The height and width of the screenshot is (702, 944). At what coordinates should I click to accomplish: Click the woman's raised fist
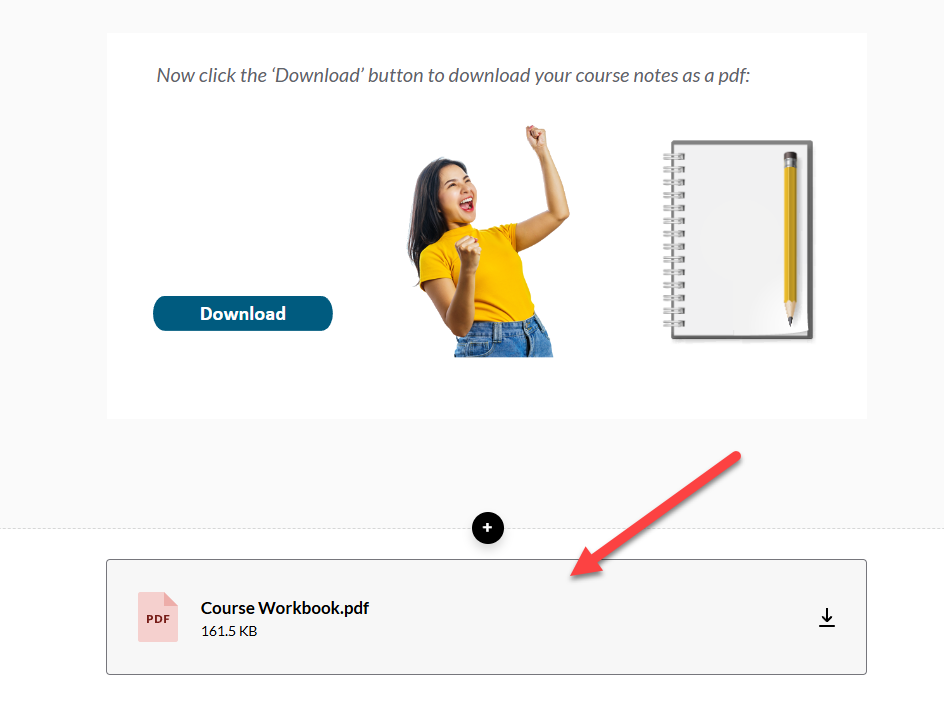point(535,136)
